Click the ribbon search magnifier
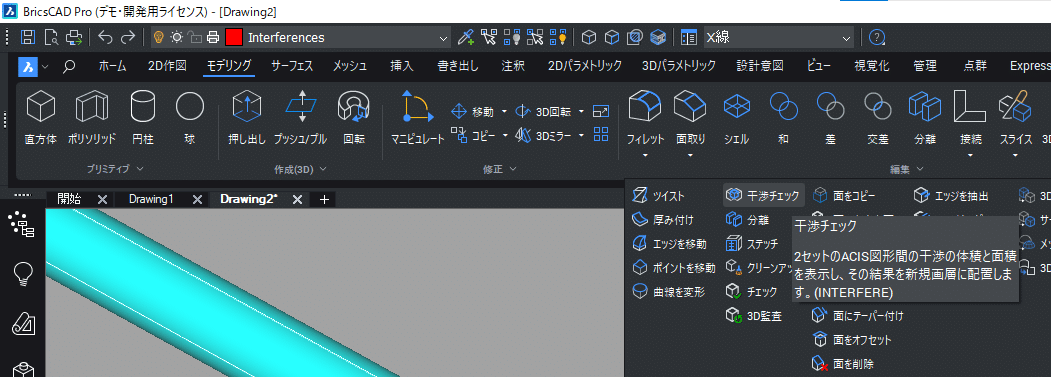The width and height of the screenshot is (1051, 377). click(x=68, y=66)
